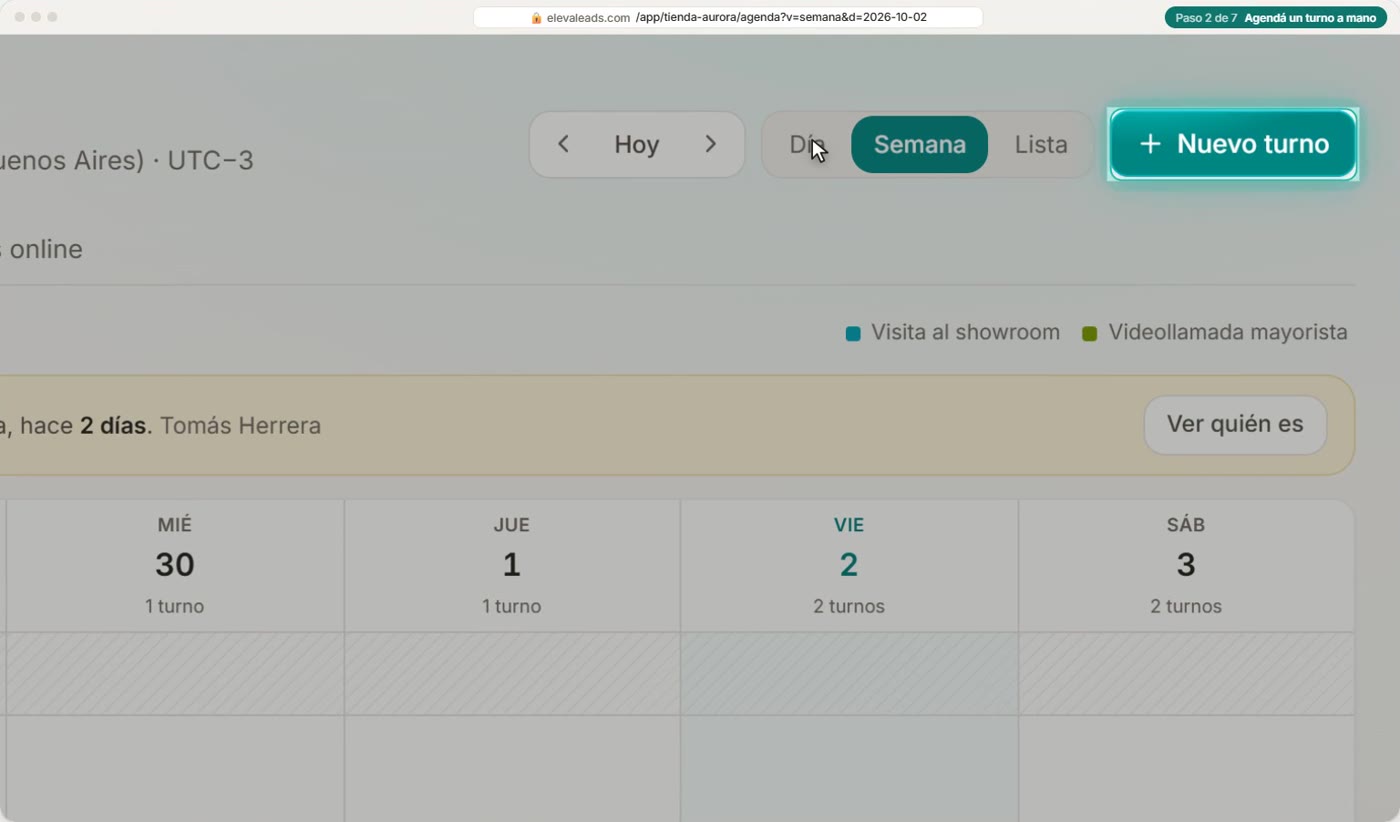
Task: Switch to the Día view
Action: 807,144
